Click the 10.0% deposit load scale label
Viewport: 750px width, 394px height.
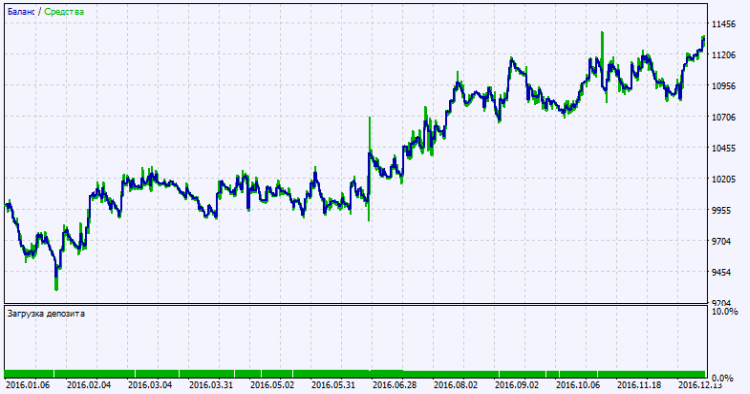(725, 312)
